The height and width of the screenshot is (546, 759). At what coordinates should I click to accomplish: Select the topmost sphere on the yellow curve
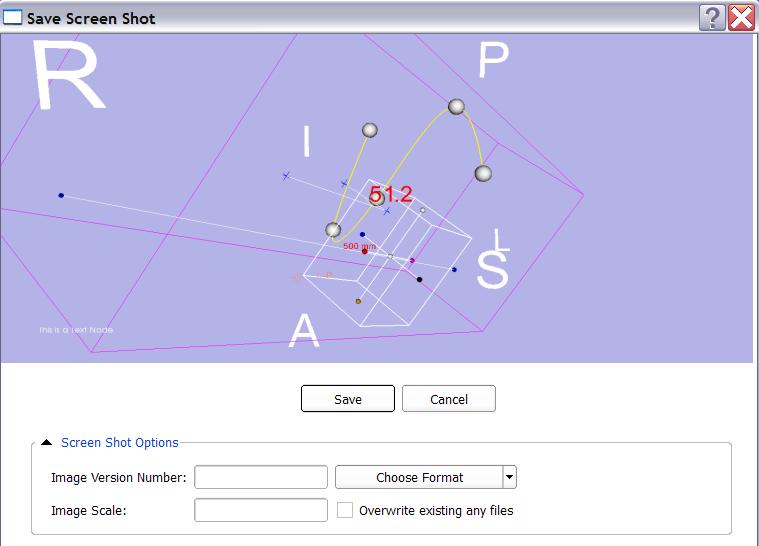[456, 106]
